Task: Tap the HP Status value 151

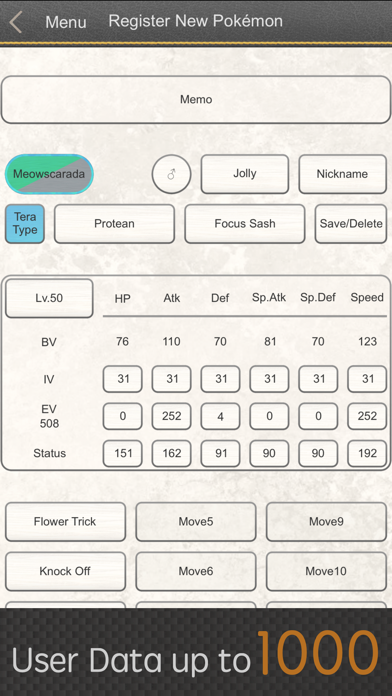Action: click(123, 454)
